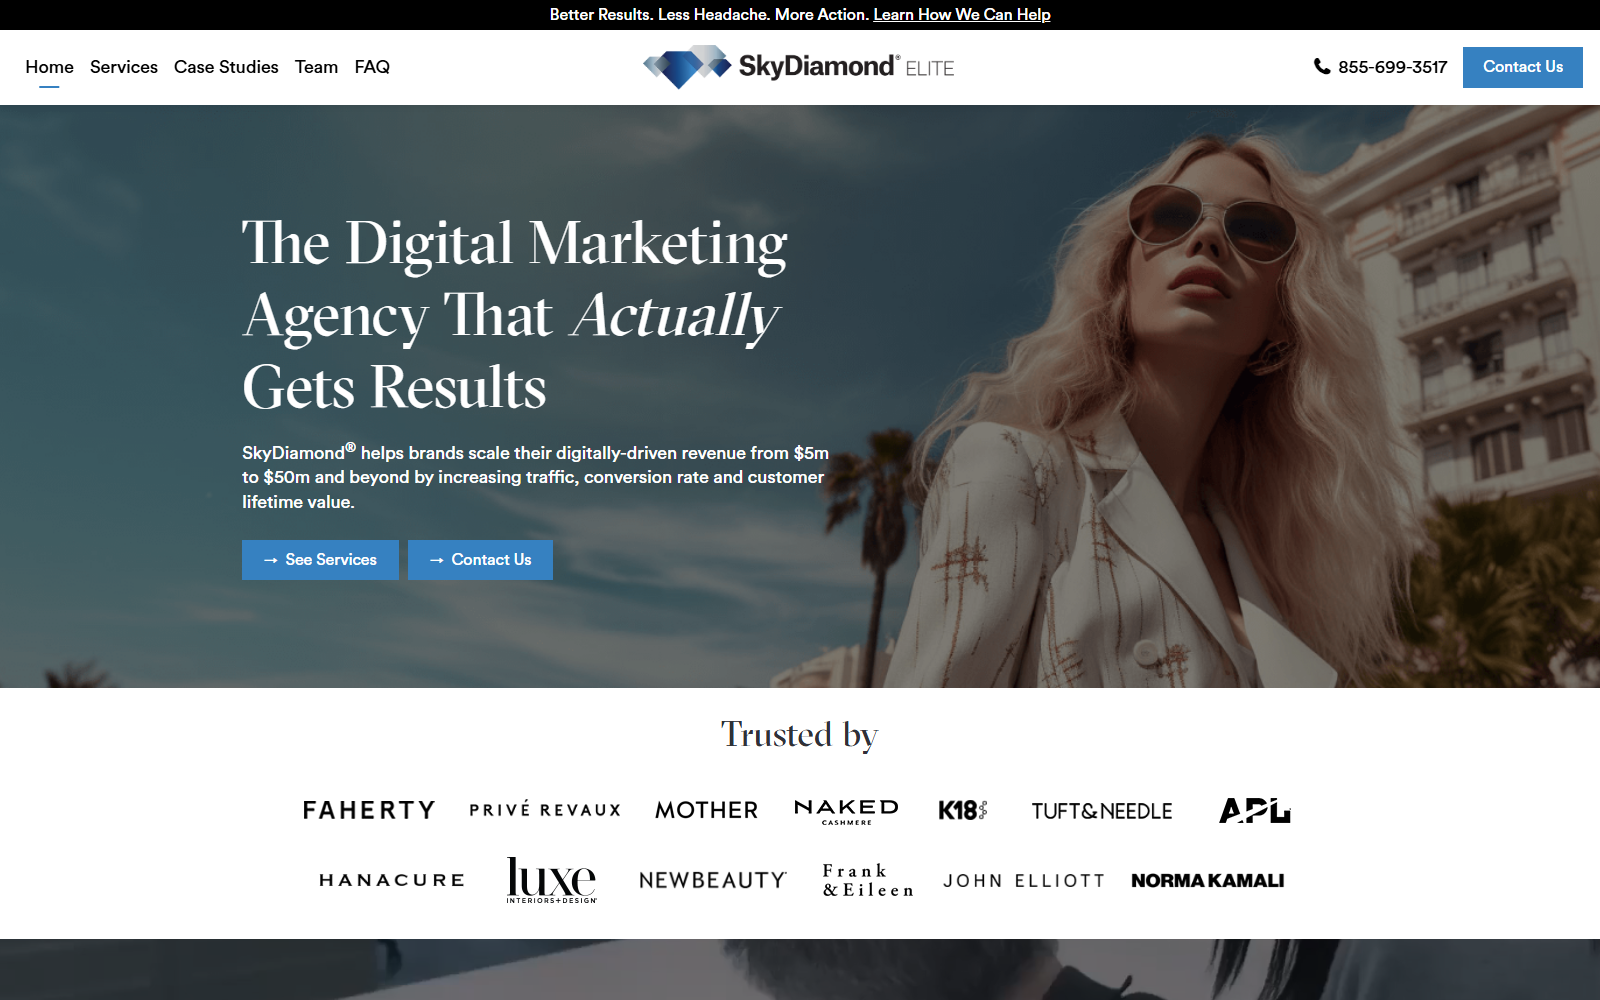Click the Privé Revaux brand logo
The width and height of the screenshot is (1600, 1000).
pos(545,810)
